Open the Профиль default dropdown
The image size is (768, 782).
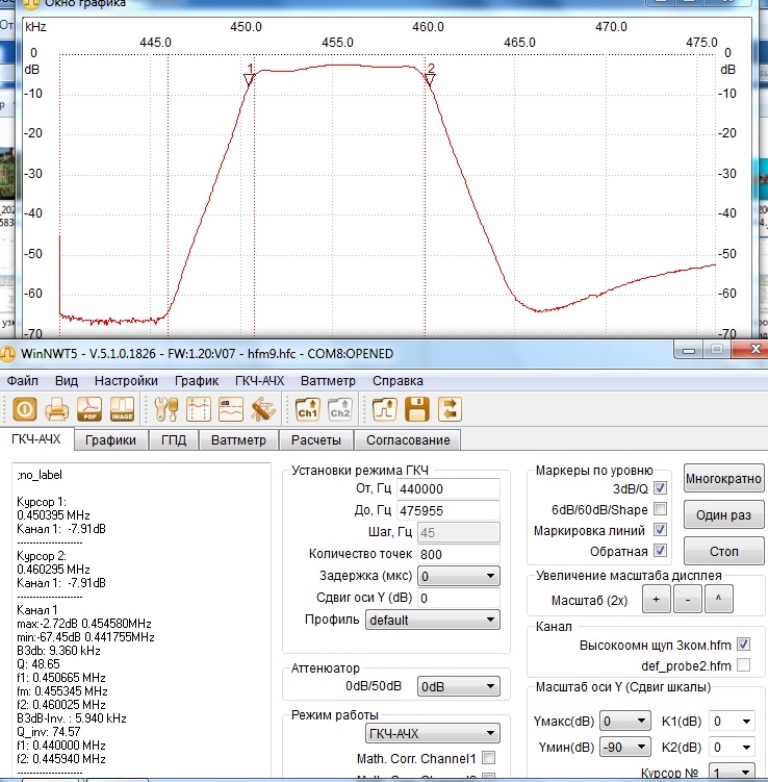[431, 620]
